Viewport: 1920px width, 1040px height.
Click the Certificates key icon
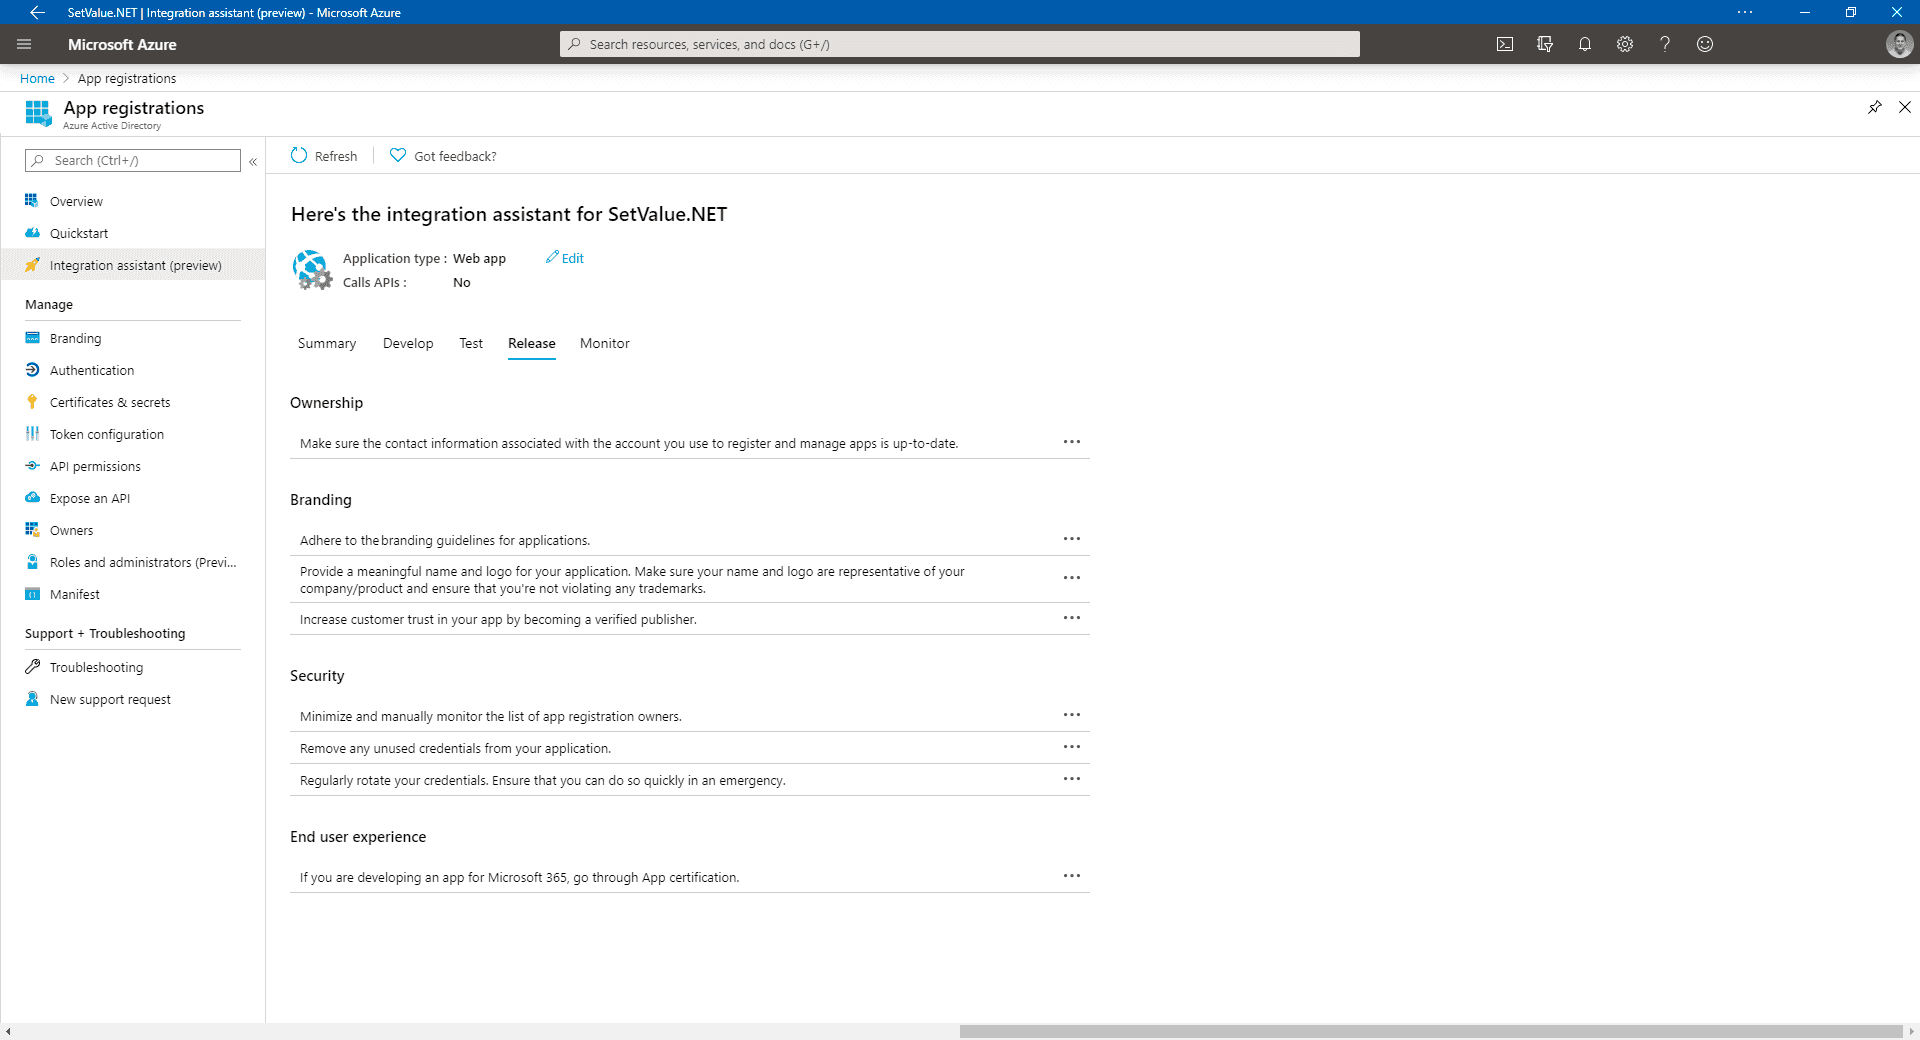32,401
